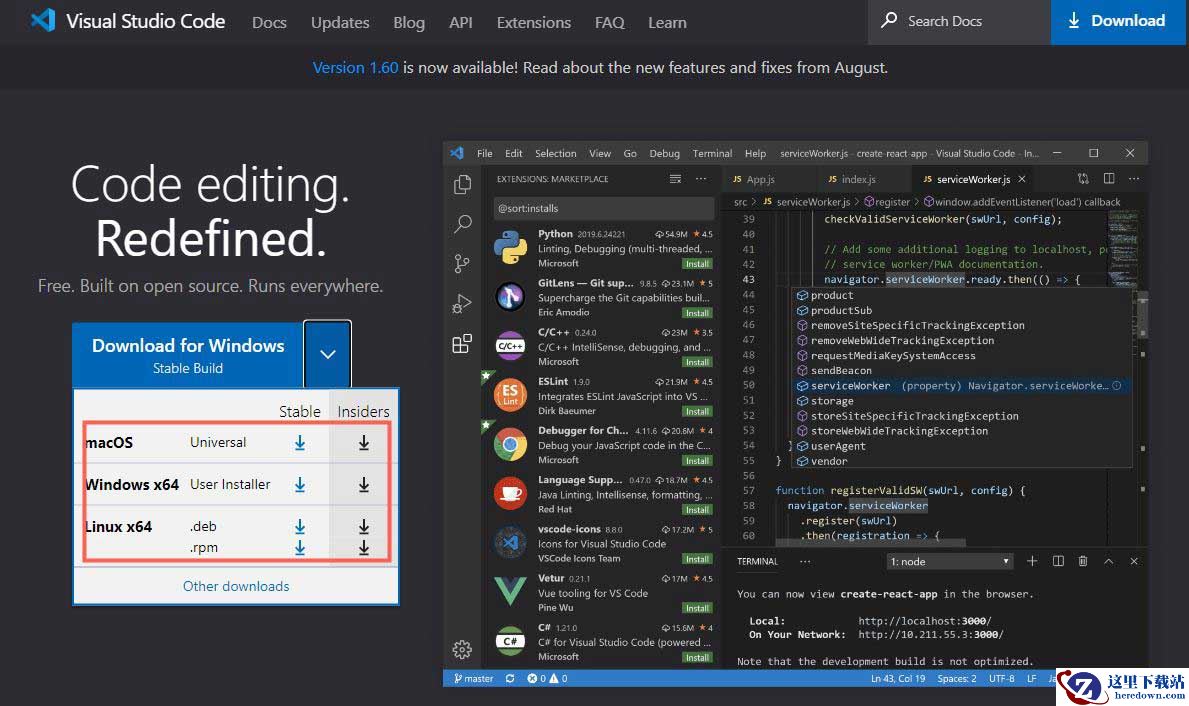Go to the Blog page
Image resolution: width=1189 pixels, height=706 pixels.
[409, 23]
